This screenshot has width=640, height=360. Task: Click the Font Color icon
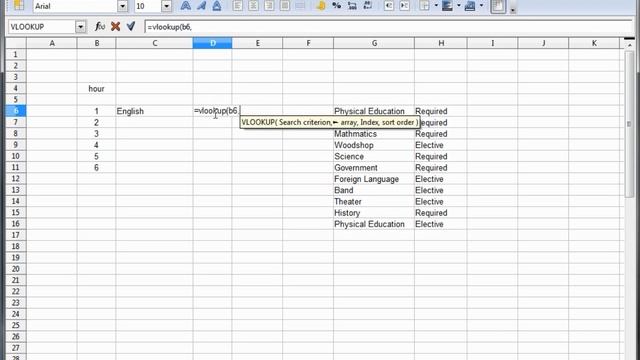point(470,6)
